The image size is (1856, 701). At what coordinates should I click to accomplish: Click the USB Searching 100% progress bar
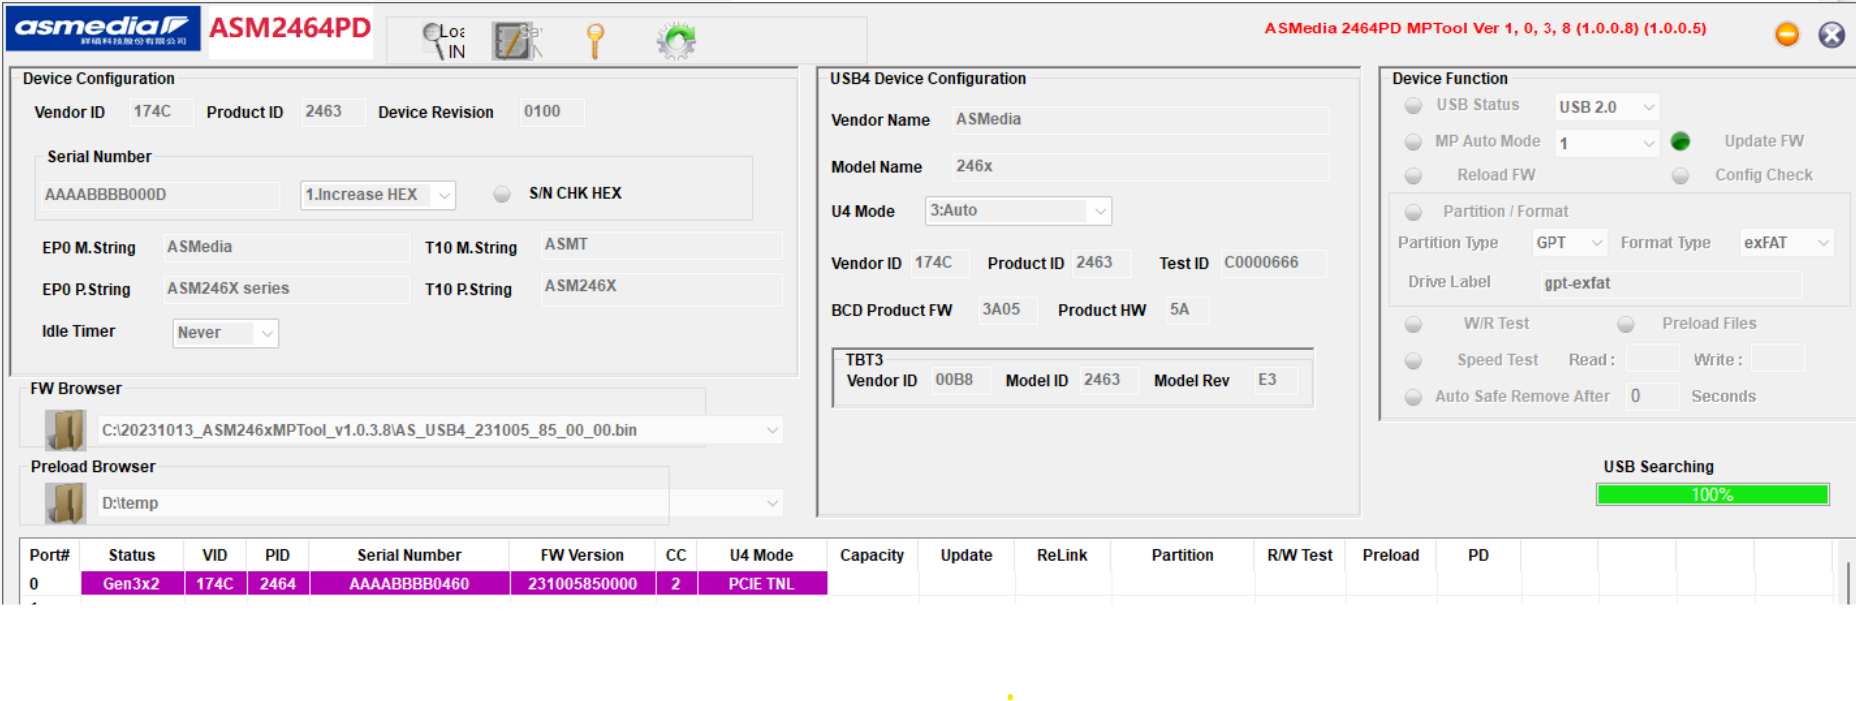point(1712,495)
